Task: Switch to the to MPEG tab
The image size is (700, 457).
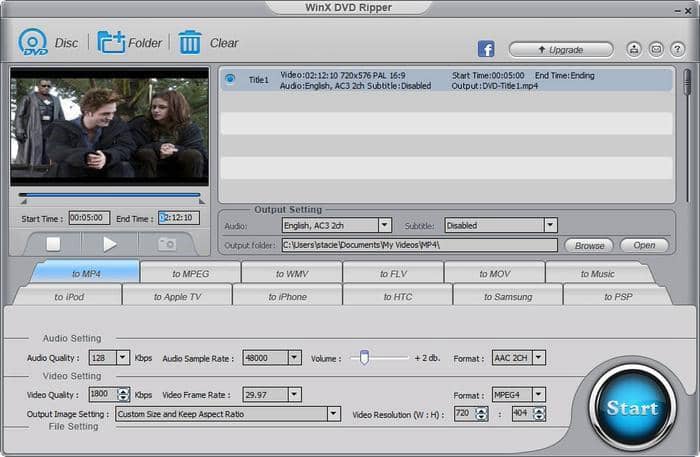Action: [191, 273]
